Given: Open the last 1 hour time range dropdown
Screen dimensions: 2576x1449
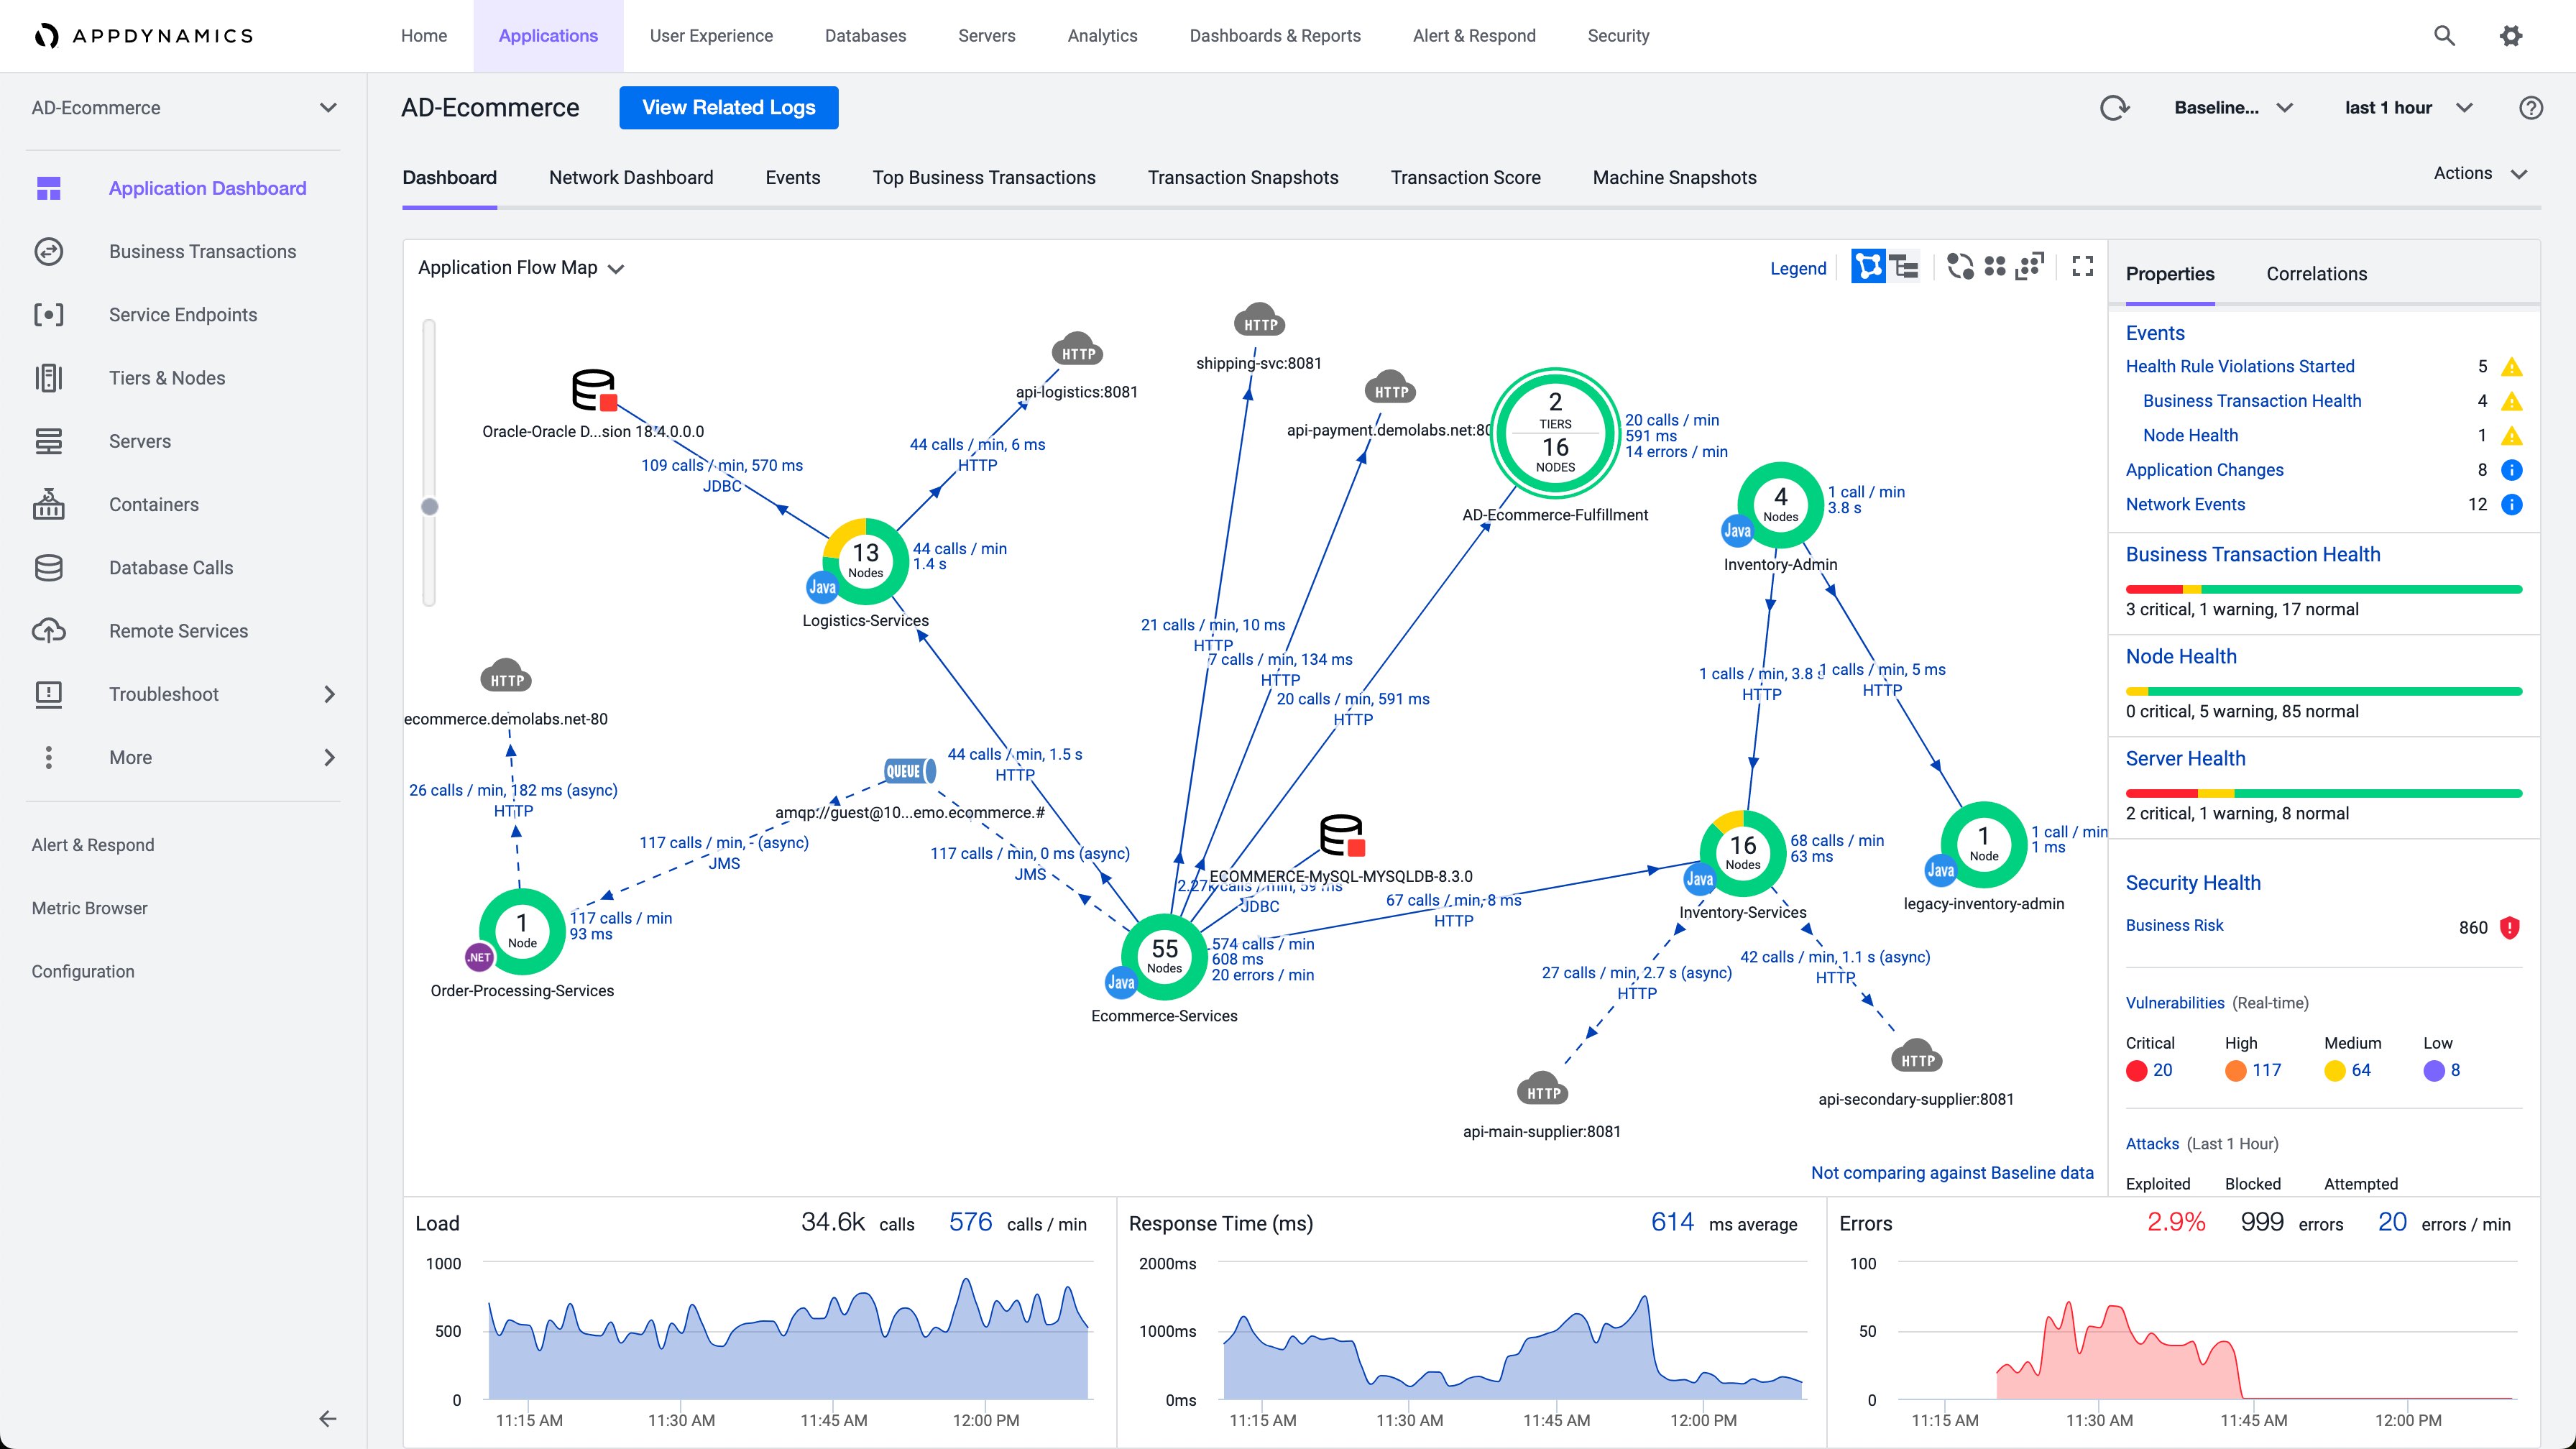Looking at the screenshot, I should 2408,108.
